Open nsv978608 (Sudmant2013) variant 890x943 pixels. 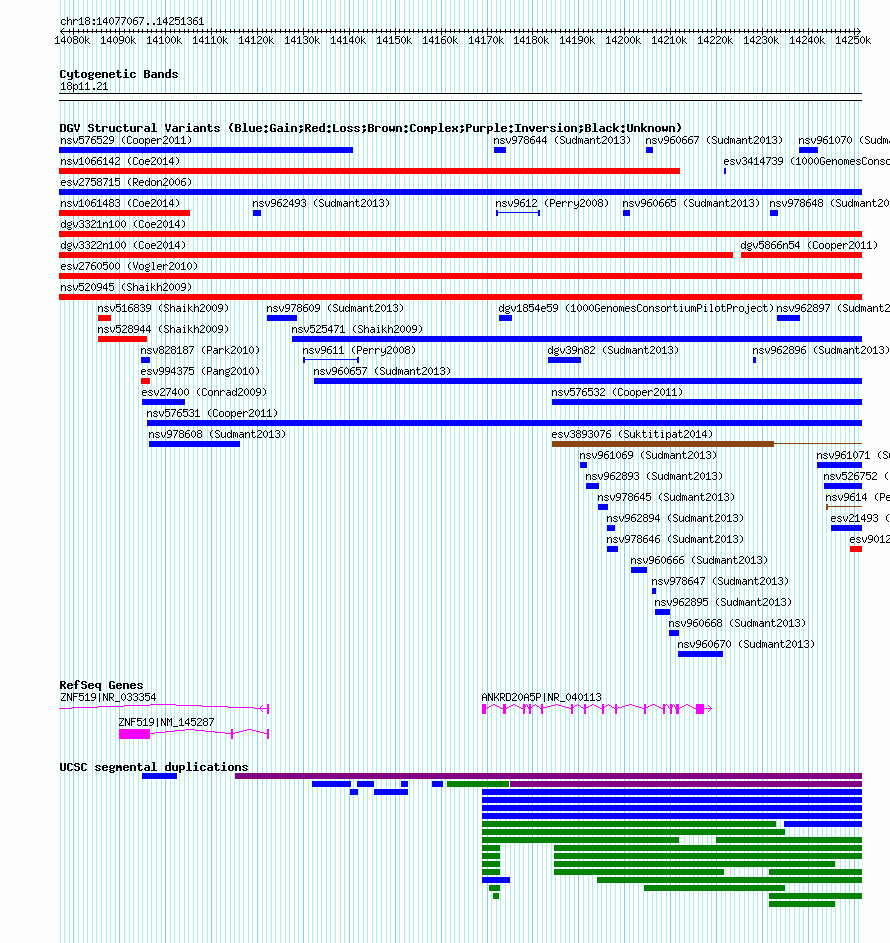(216, 434)
